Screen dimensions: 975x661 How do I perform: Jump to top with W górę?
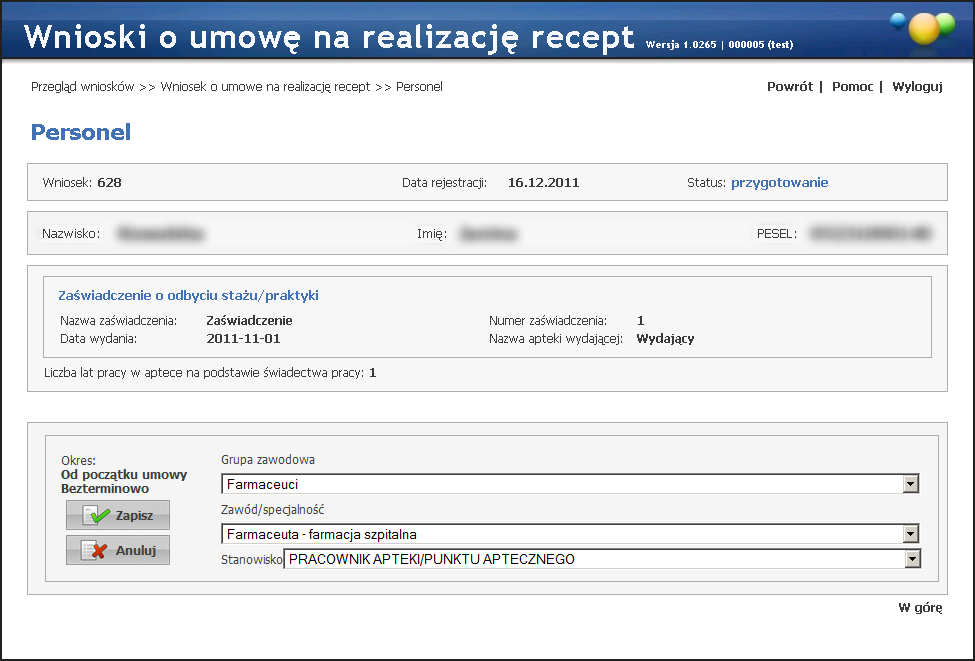(919, 607)
